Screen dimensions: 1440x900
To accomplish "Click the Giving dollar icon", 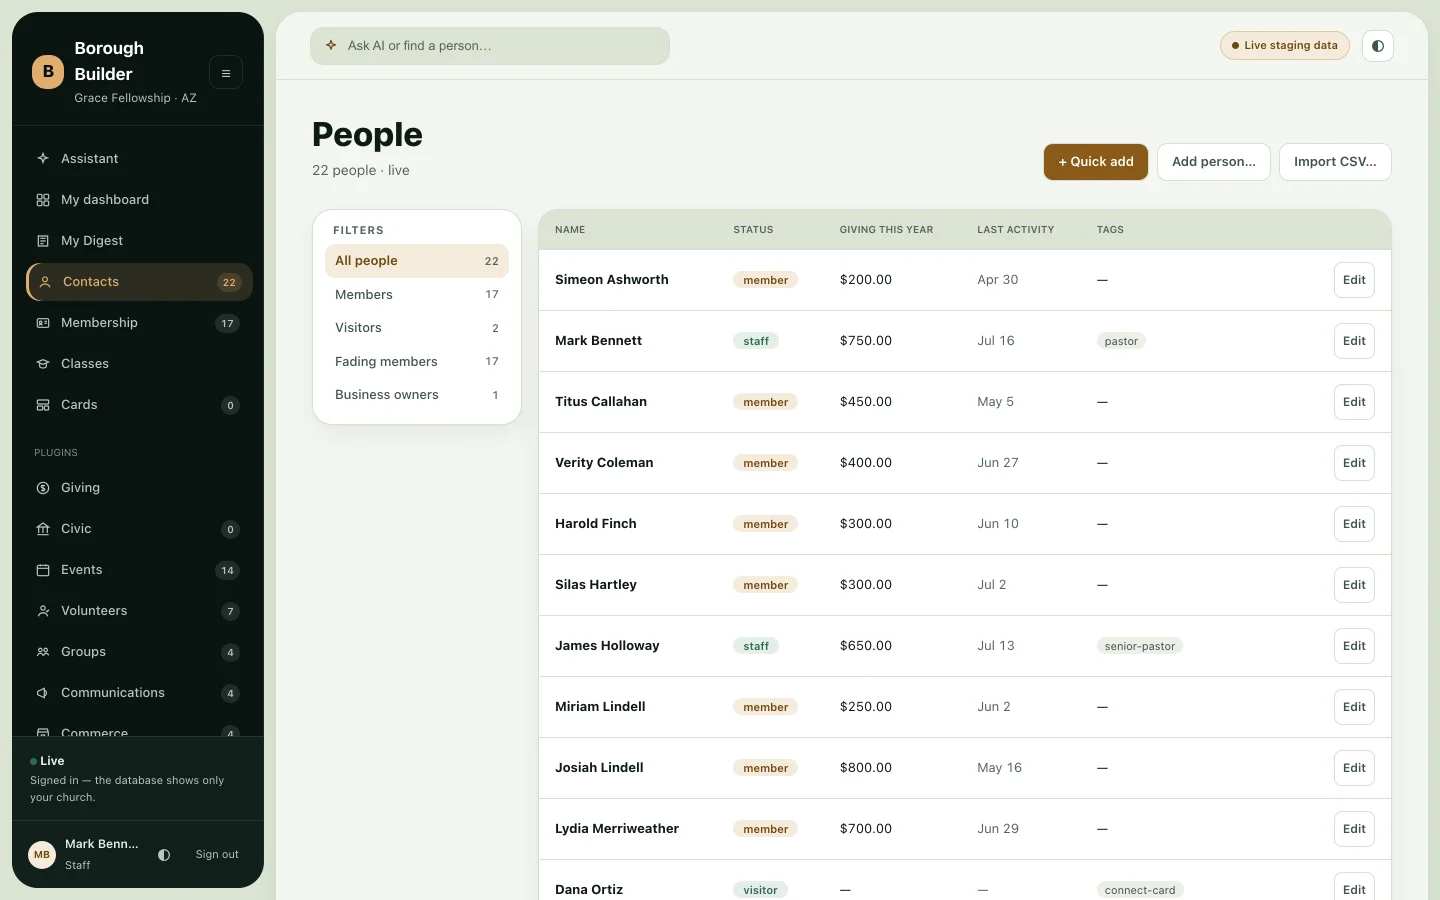I will 43,488.
